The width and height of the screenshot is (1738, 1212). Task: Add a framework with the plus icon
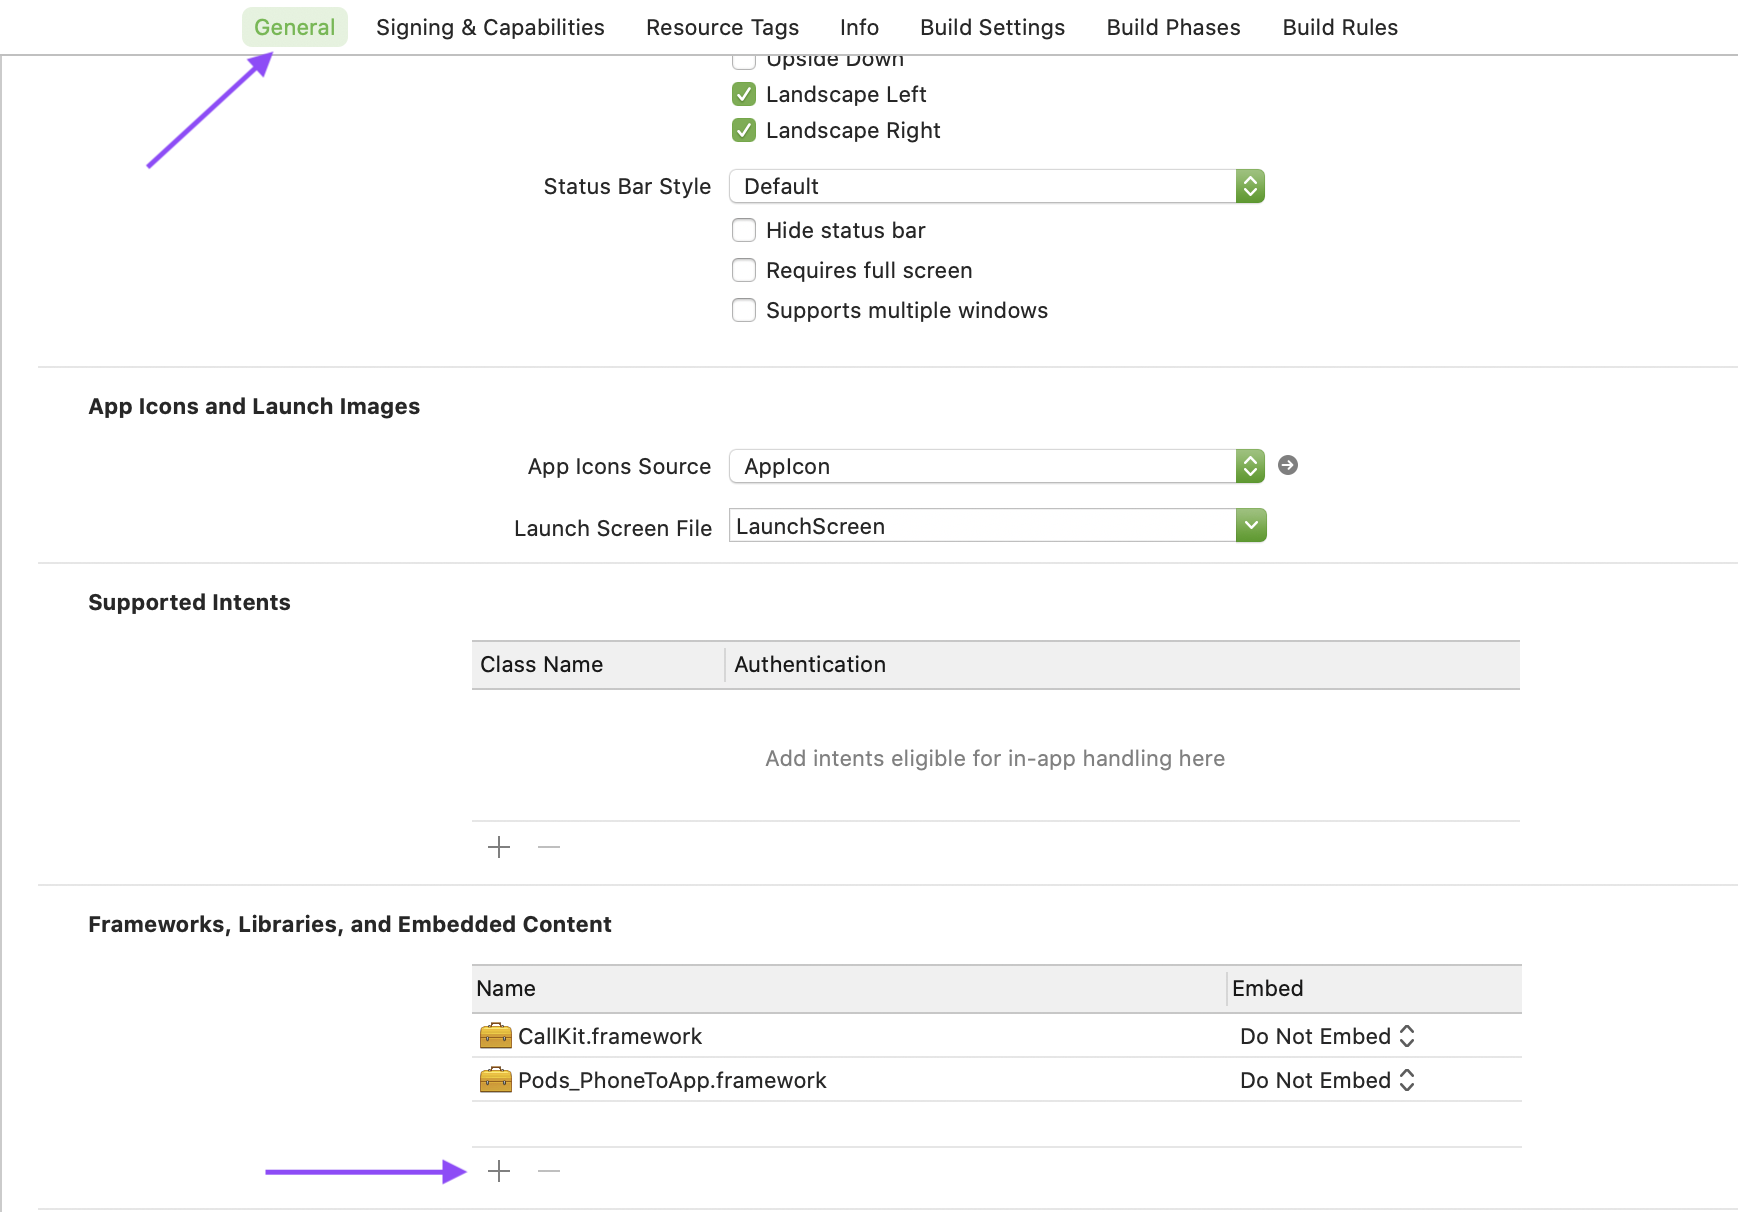coord(498,1170)
